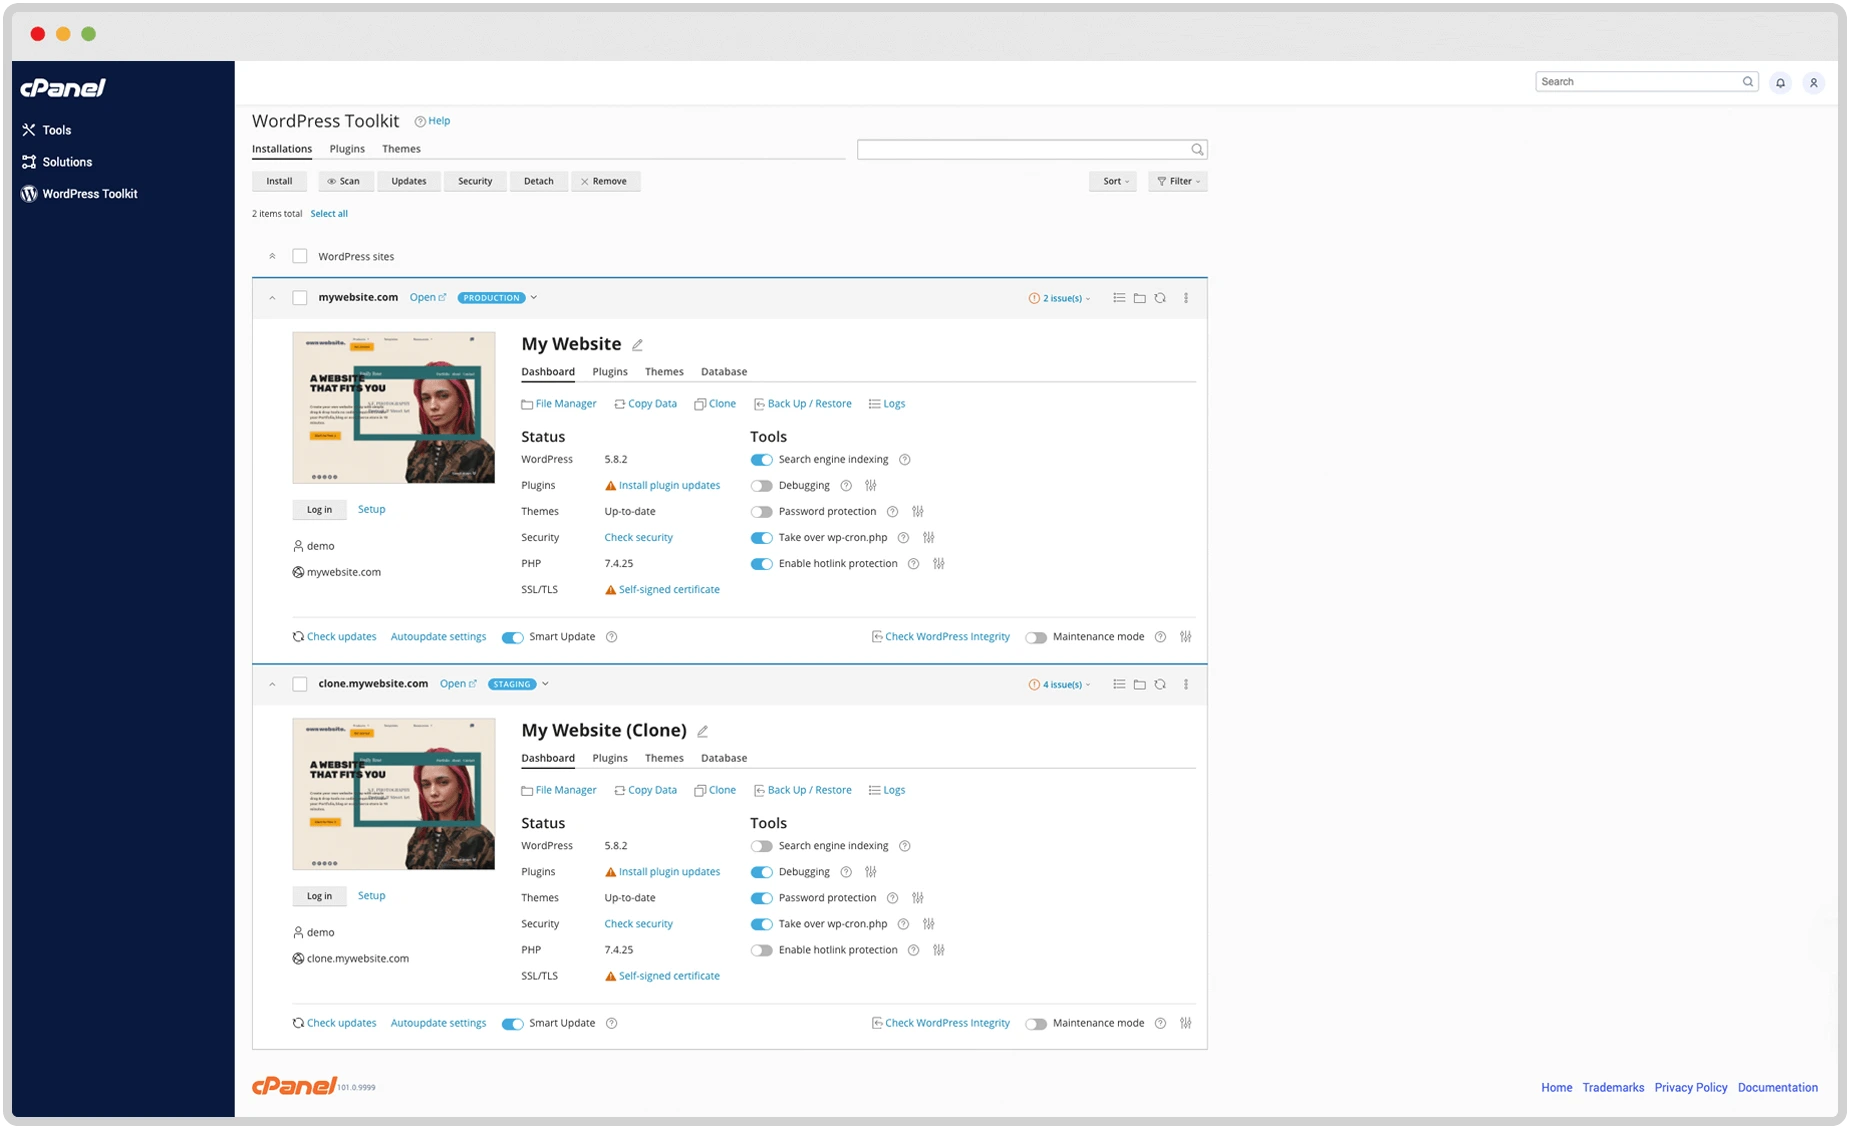Disable Search engine indexing for My Website

coord(761,459)
